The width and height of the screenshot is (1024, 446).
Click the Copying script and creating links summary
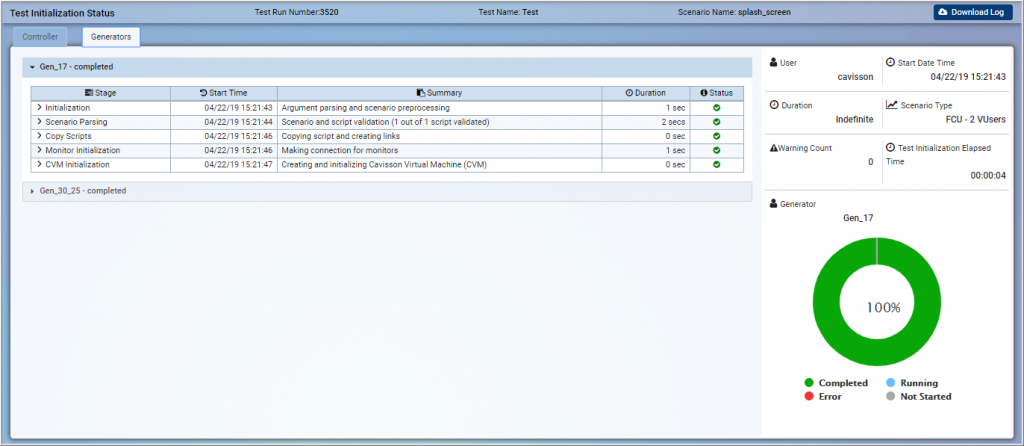[x=340, y=136]
